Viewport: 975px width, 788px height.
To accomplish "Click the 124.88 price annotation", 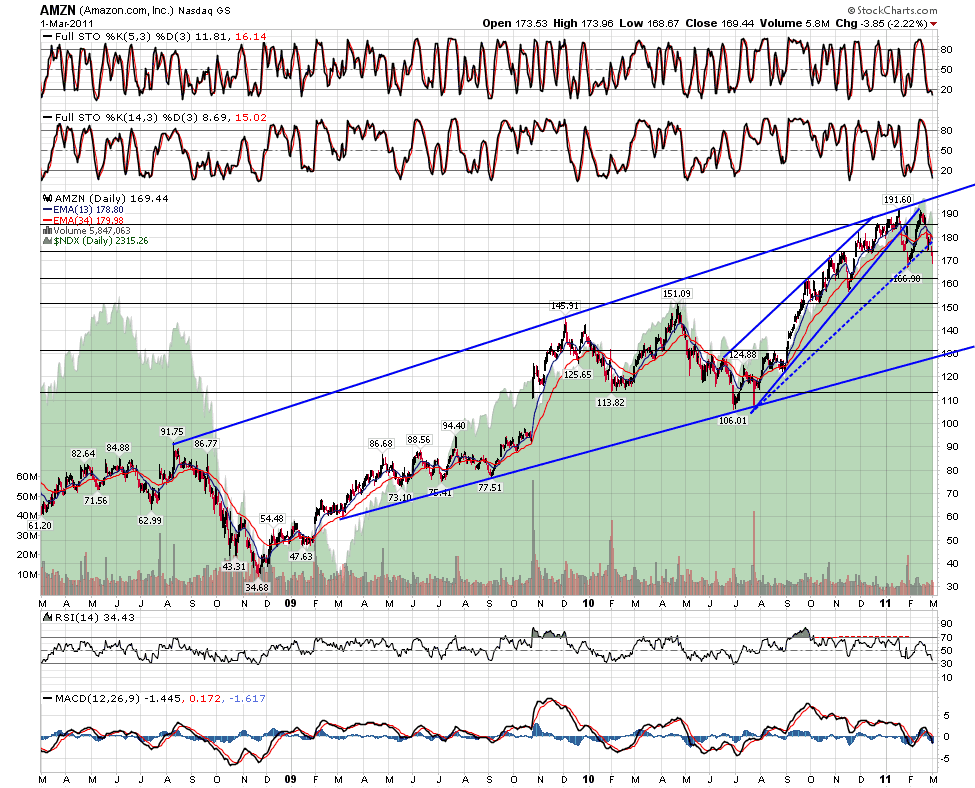I will (x=742, y=355).
